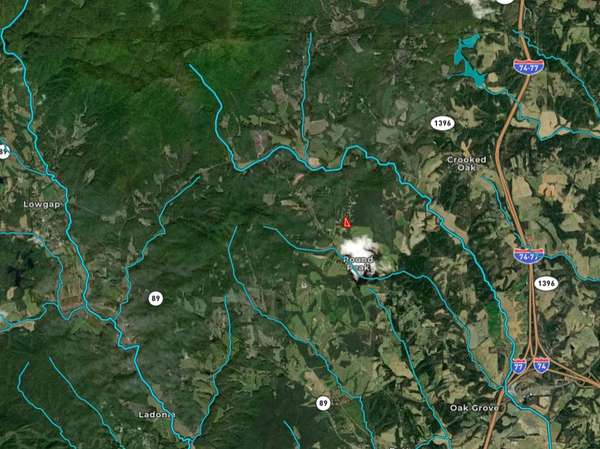Select the Lowgap place label
600x449 pixels.
pos(42,204)
